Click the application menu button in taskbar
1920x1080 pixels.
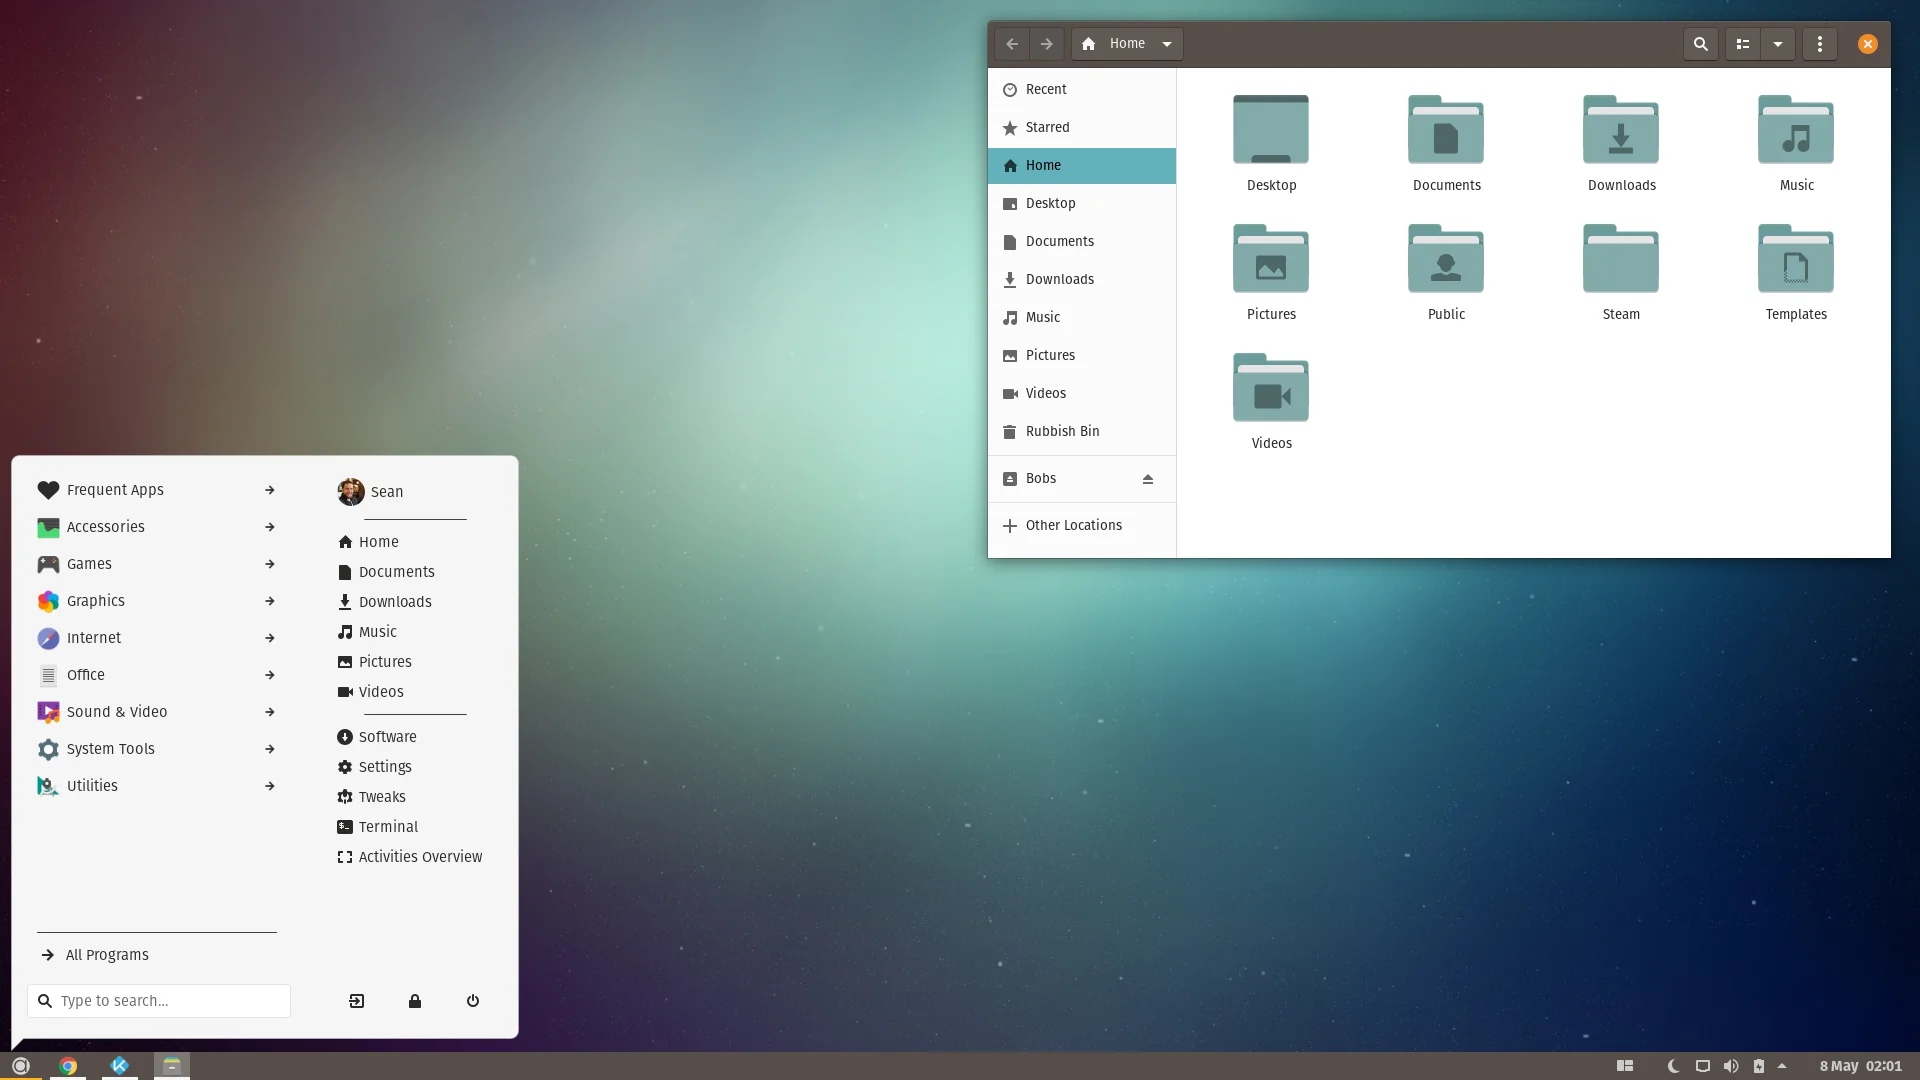pos(21,1066)
